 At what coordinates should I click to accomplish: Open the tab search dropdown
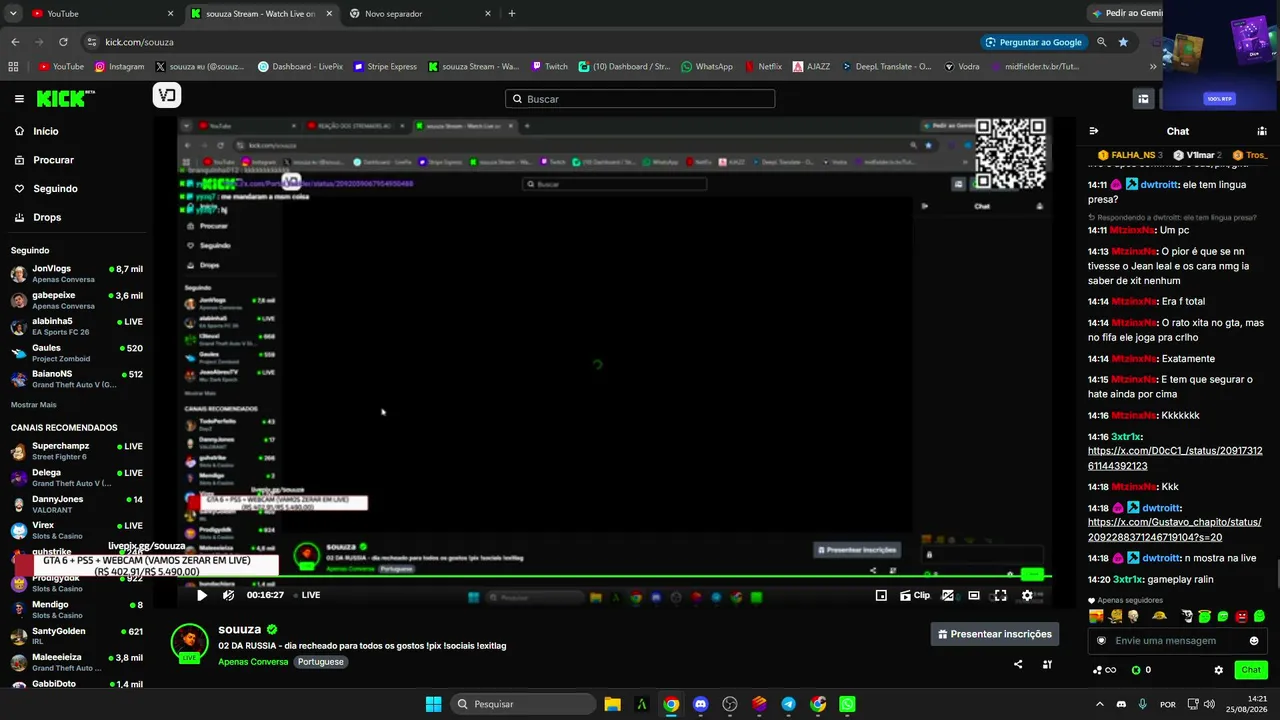[x=13, y=14]
